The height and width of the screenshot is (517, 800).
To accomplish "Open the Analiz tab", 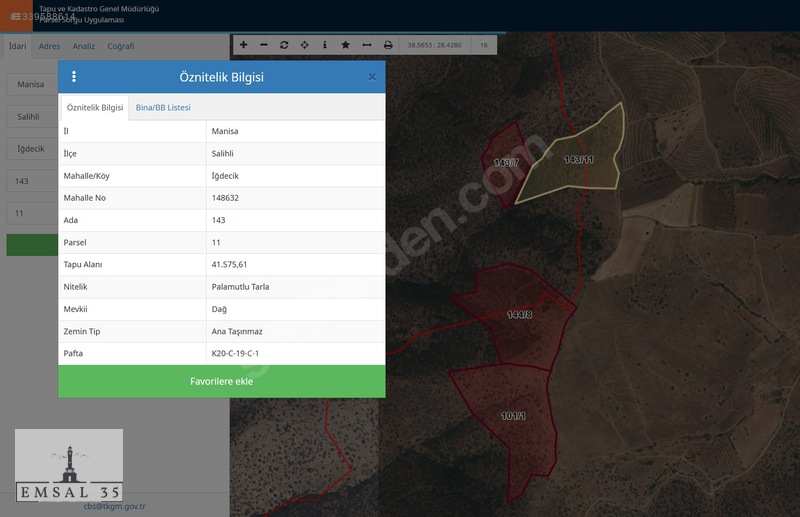I will point(84,46).
